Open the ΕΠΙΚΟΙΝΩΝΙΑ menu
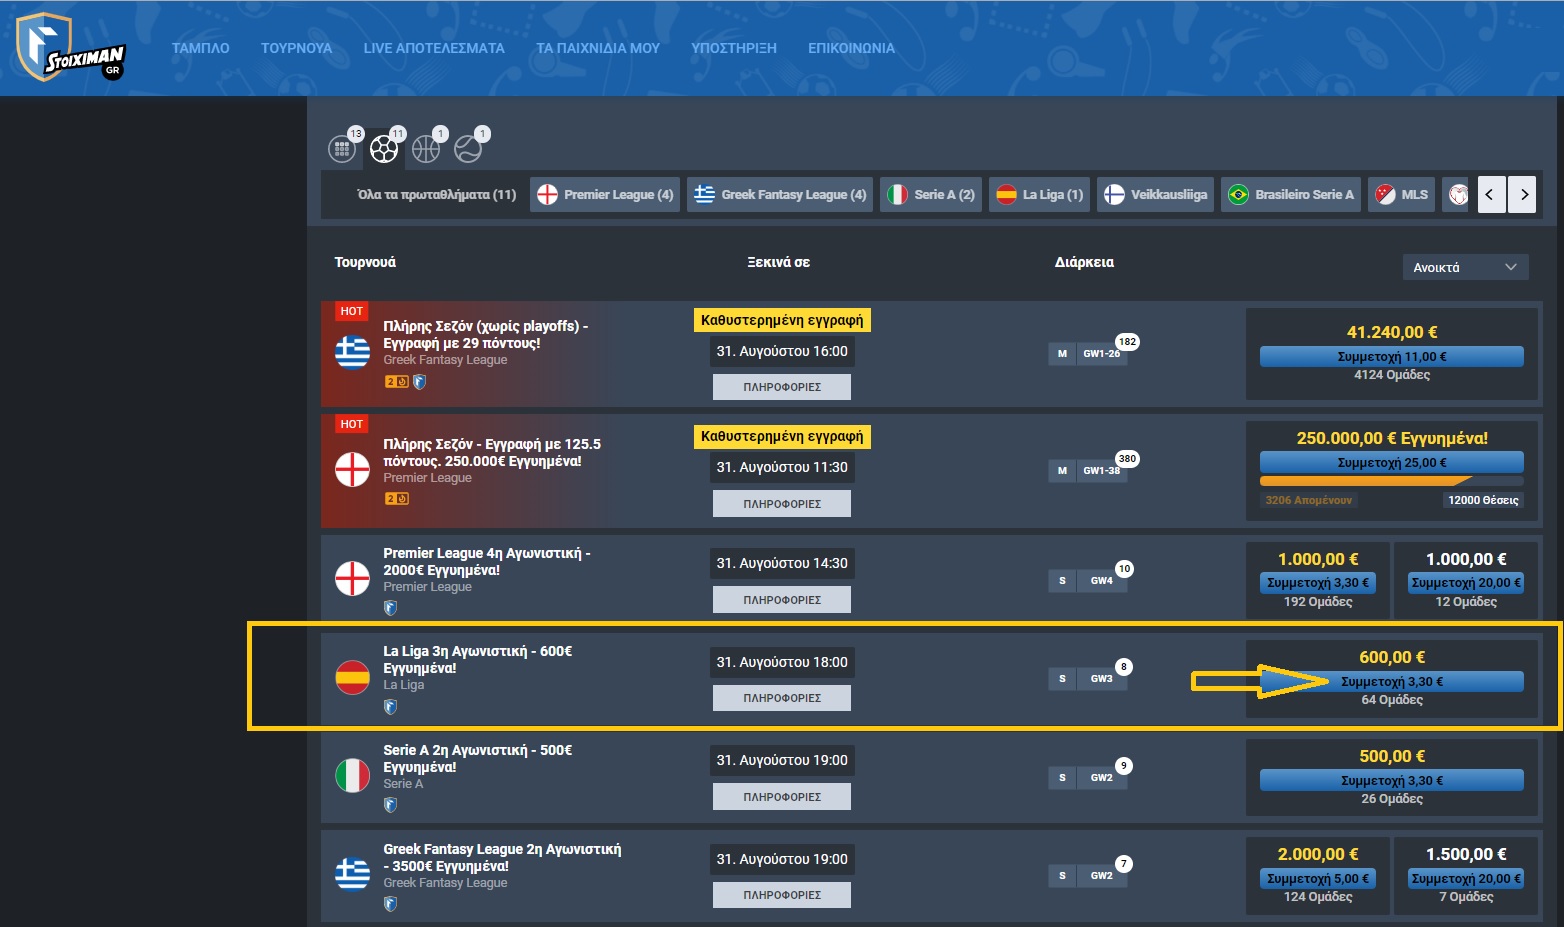This screenshot has height=927, width=1564. (851, 48)
